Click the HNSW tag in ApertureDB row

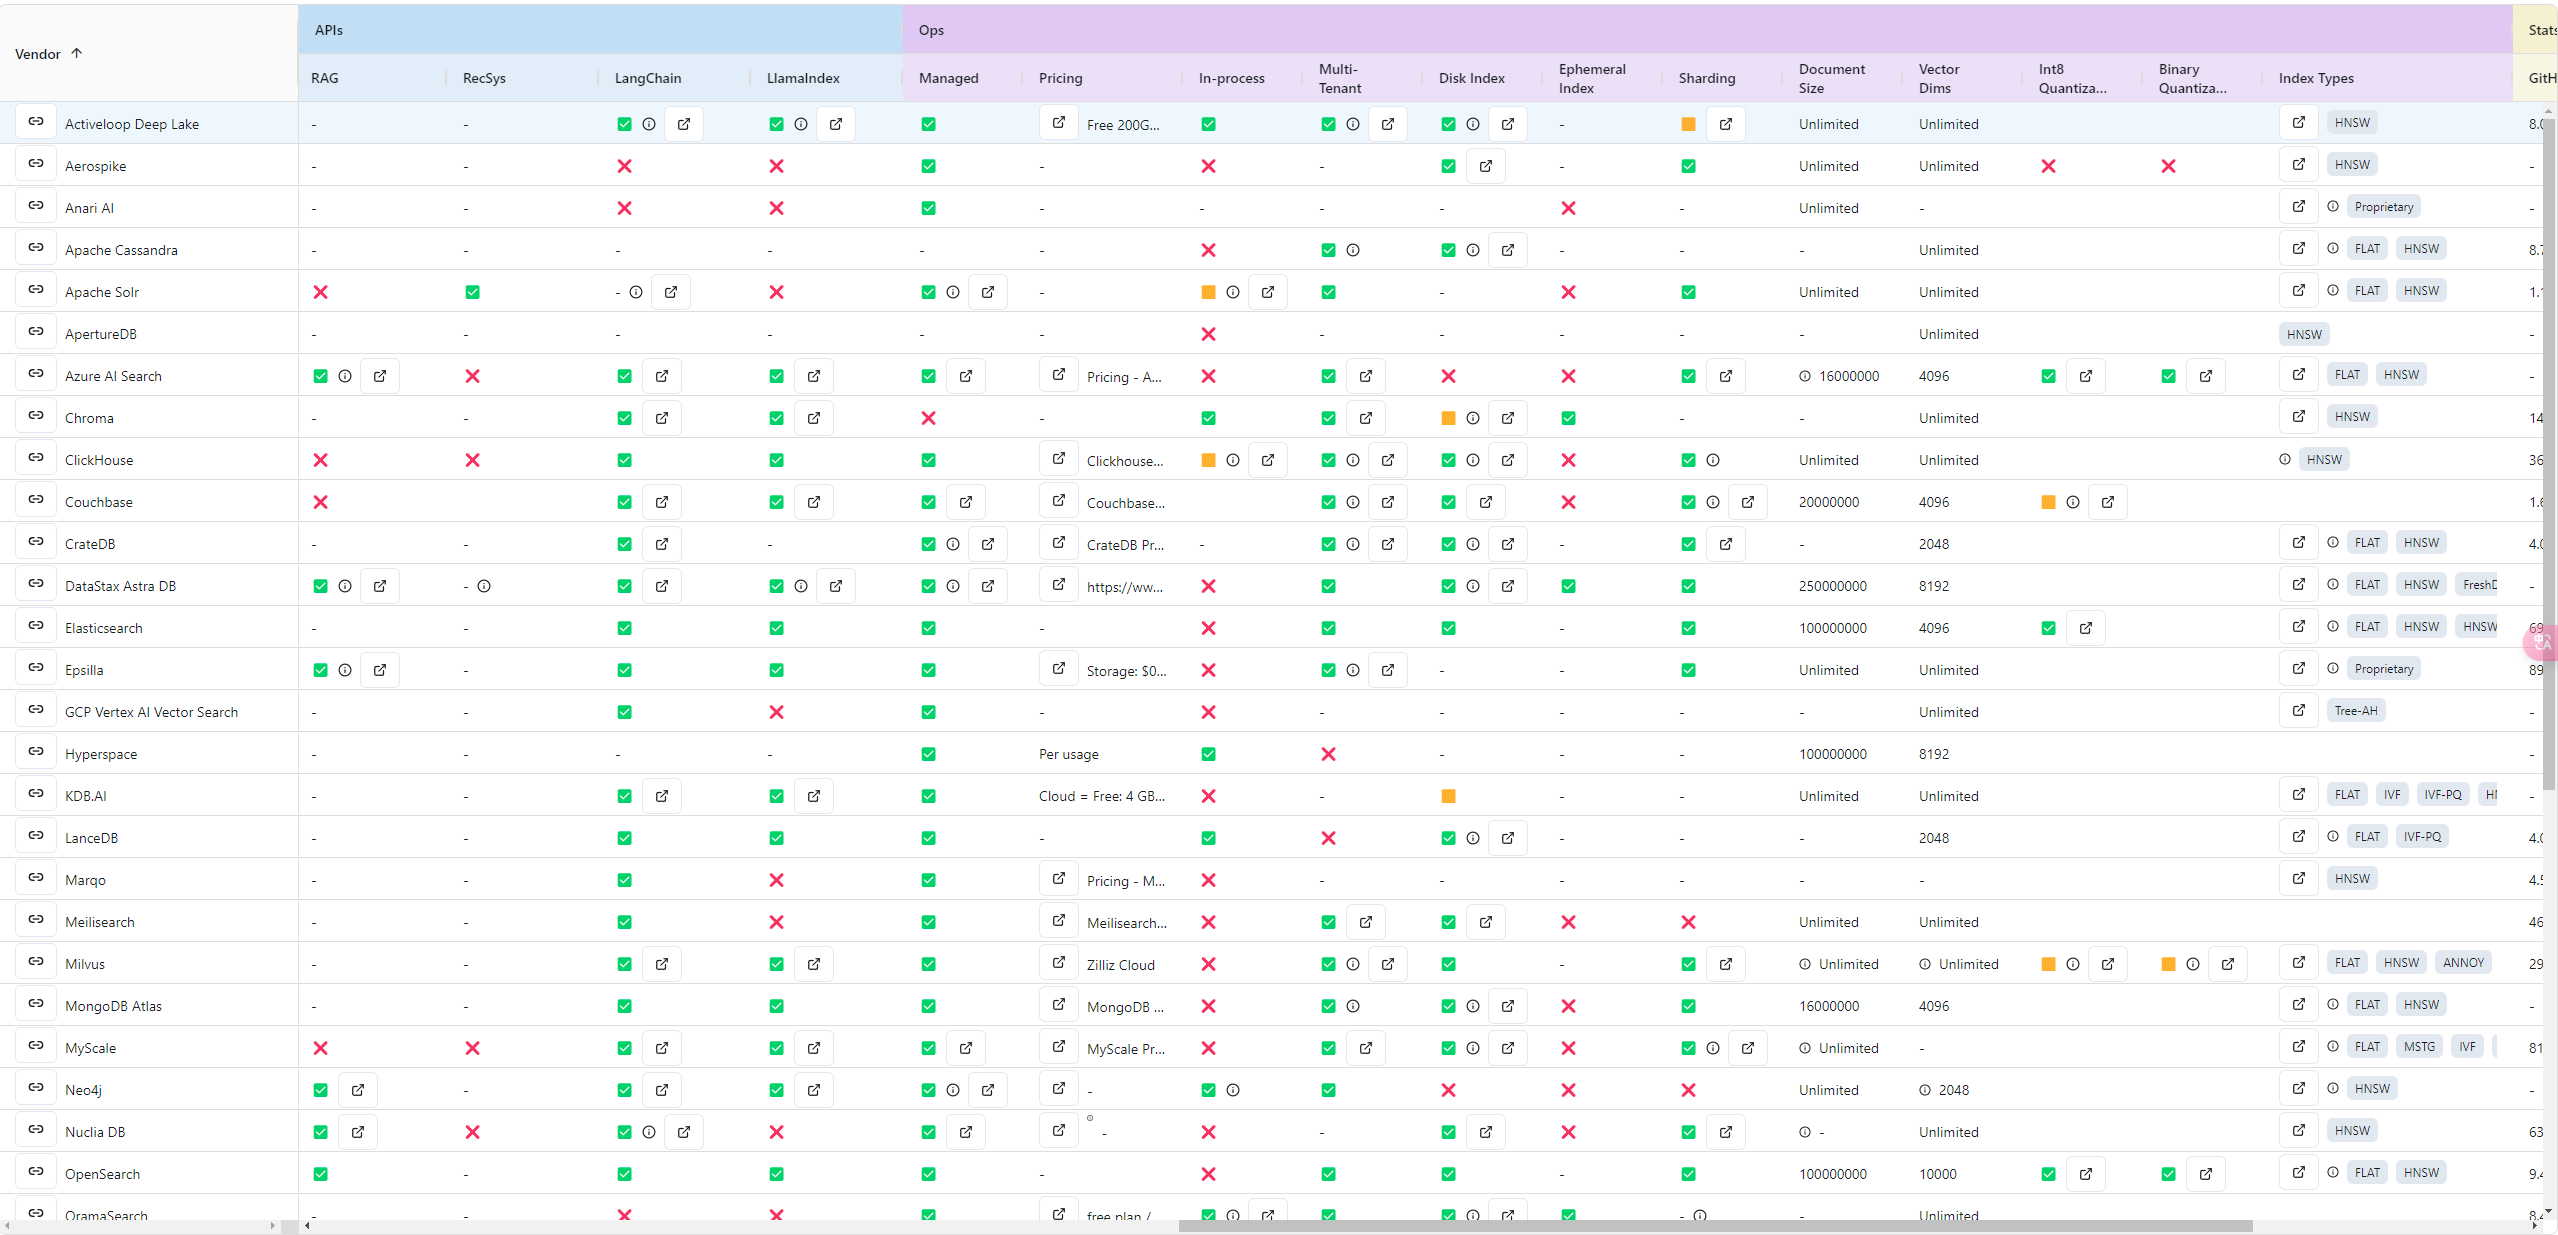point(2304,334)
